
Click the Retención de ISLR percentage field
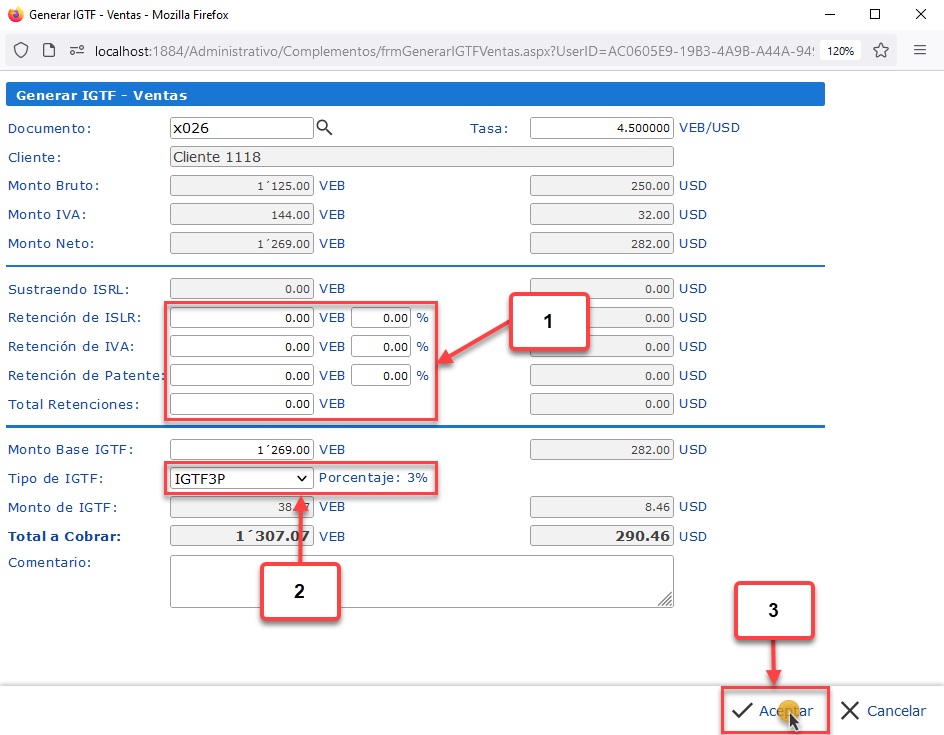click(381, 317)
